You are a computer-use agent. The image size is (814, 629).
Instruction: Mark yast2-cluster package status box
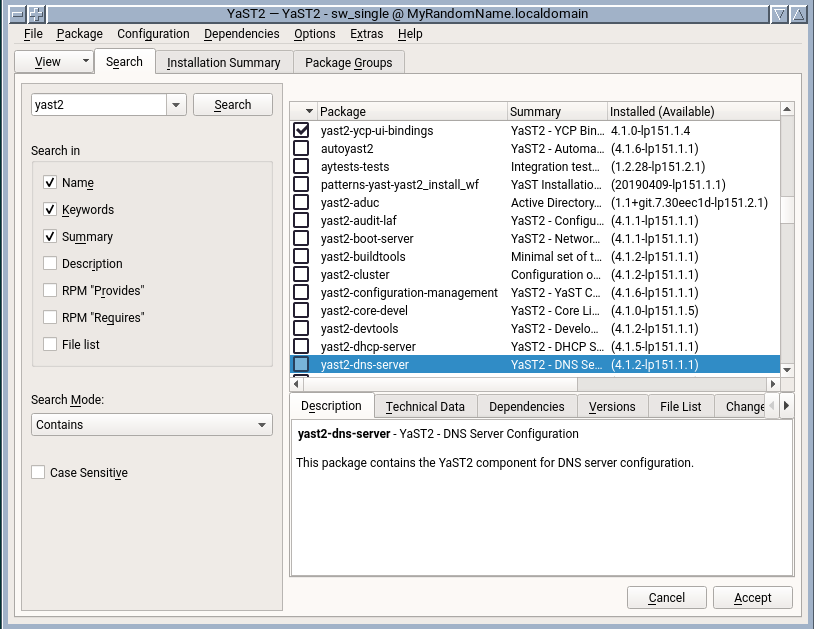click(x=301, y=275)
